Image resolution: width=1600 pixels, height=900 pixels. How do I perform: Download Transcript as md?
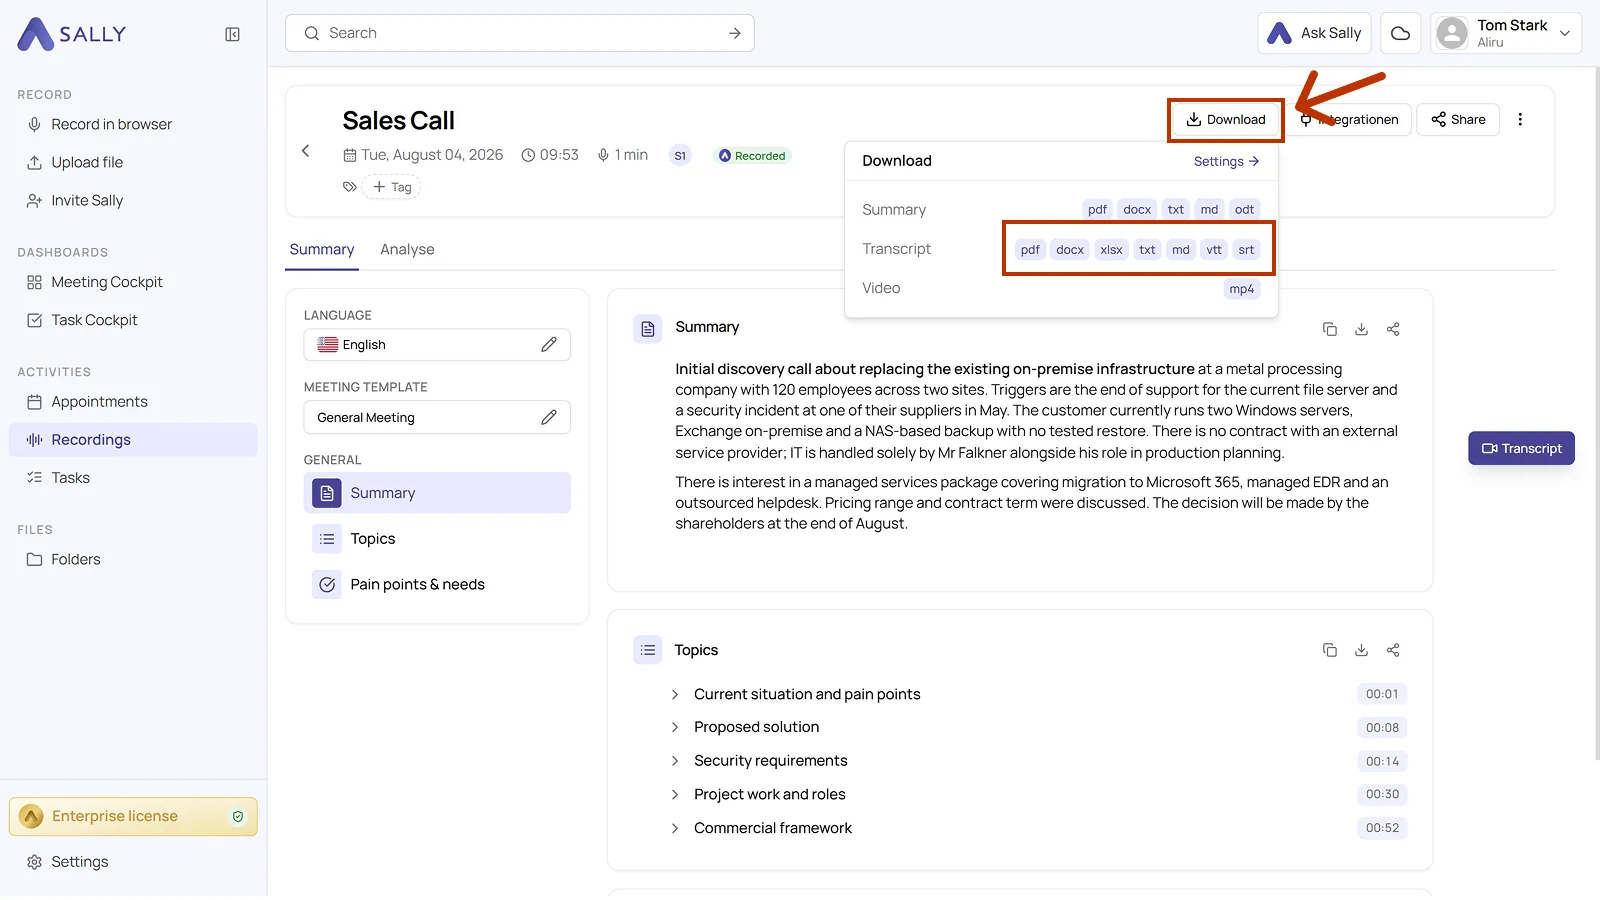[1181, 250]
